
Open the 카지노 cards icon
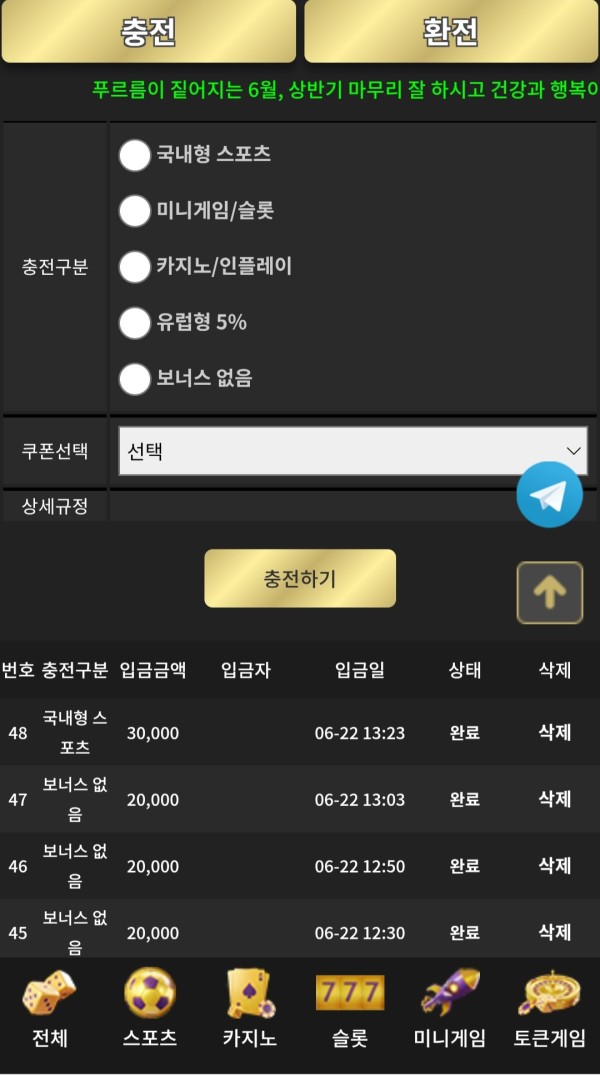click(x=249, y=994)
